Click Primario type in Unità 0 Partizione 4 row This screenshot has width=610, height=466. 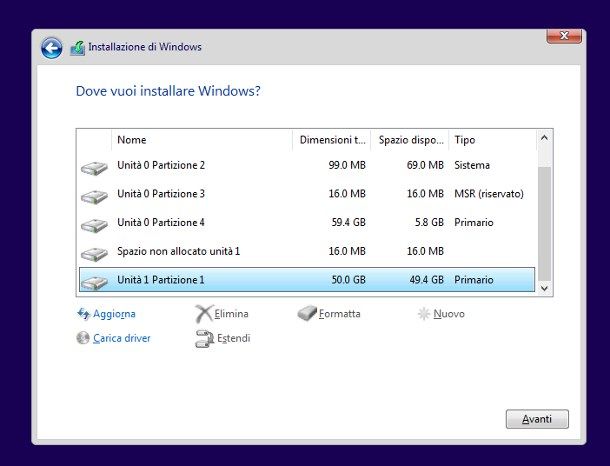(474, 222)
